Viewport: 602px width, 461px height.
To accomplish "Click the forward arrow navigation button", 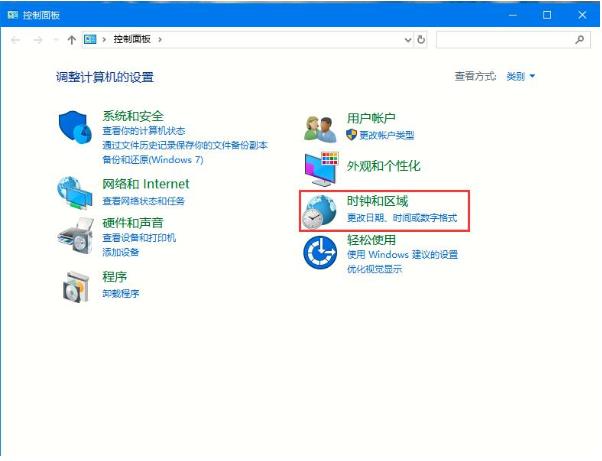I will tap(37, 40).
